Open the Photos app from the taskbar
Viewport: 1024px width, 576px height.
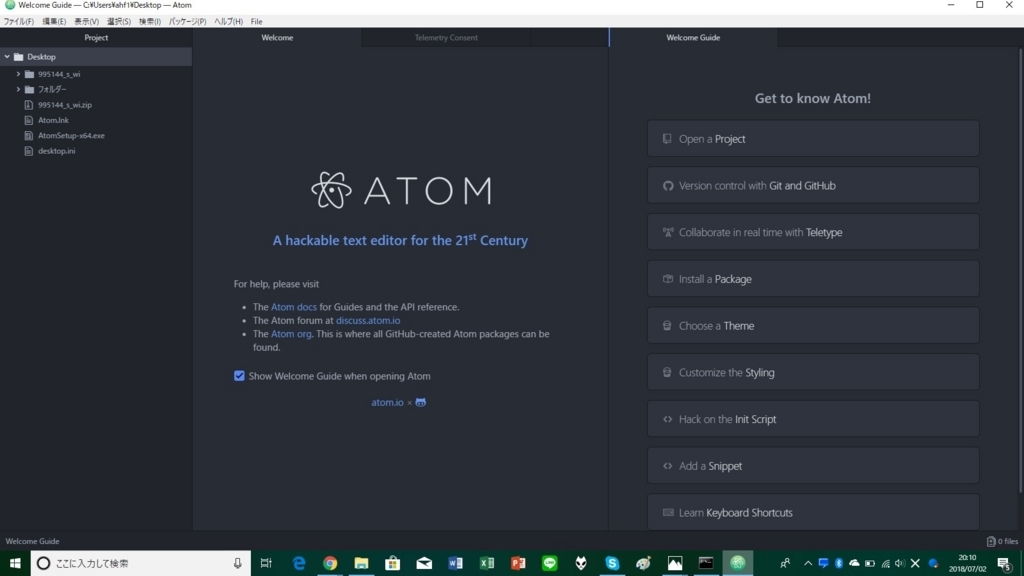tap(675, 563)
